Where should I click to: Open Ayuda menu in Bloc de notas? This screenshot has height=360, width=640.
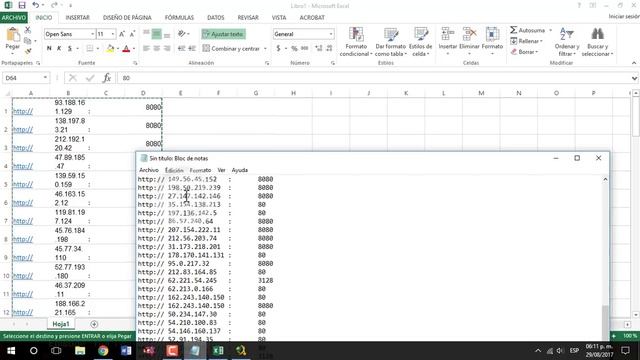[x=240, y=170]
